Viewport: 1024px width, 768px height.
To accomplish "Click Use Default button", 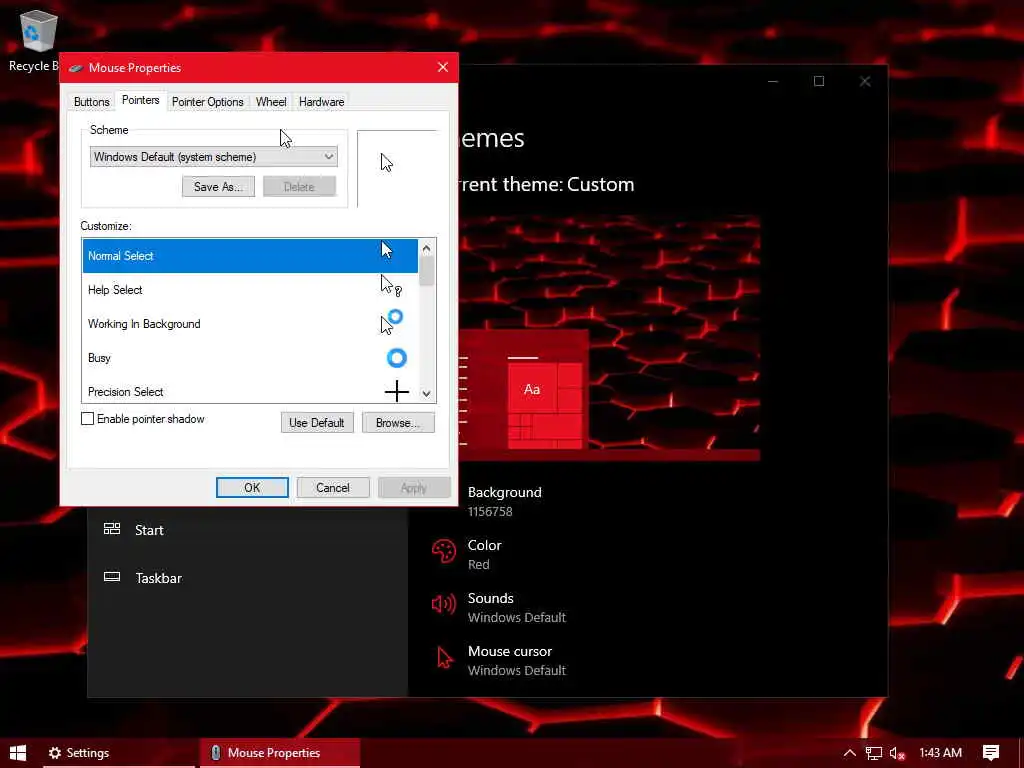I will [317, 423].
